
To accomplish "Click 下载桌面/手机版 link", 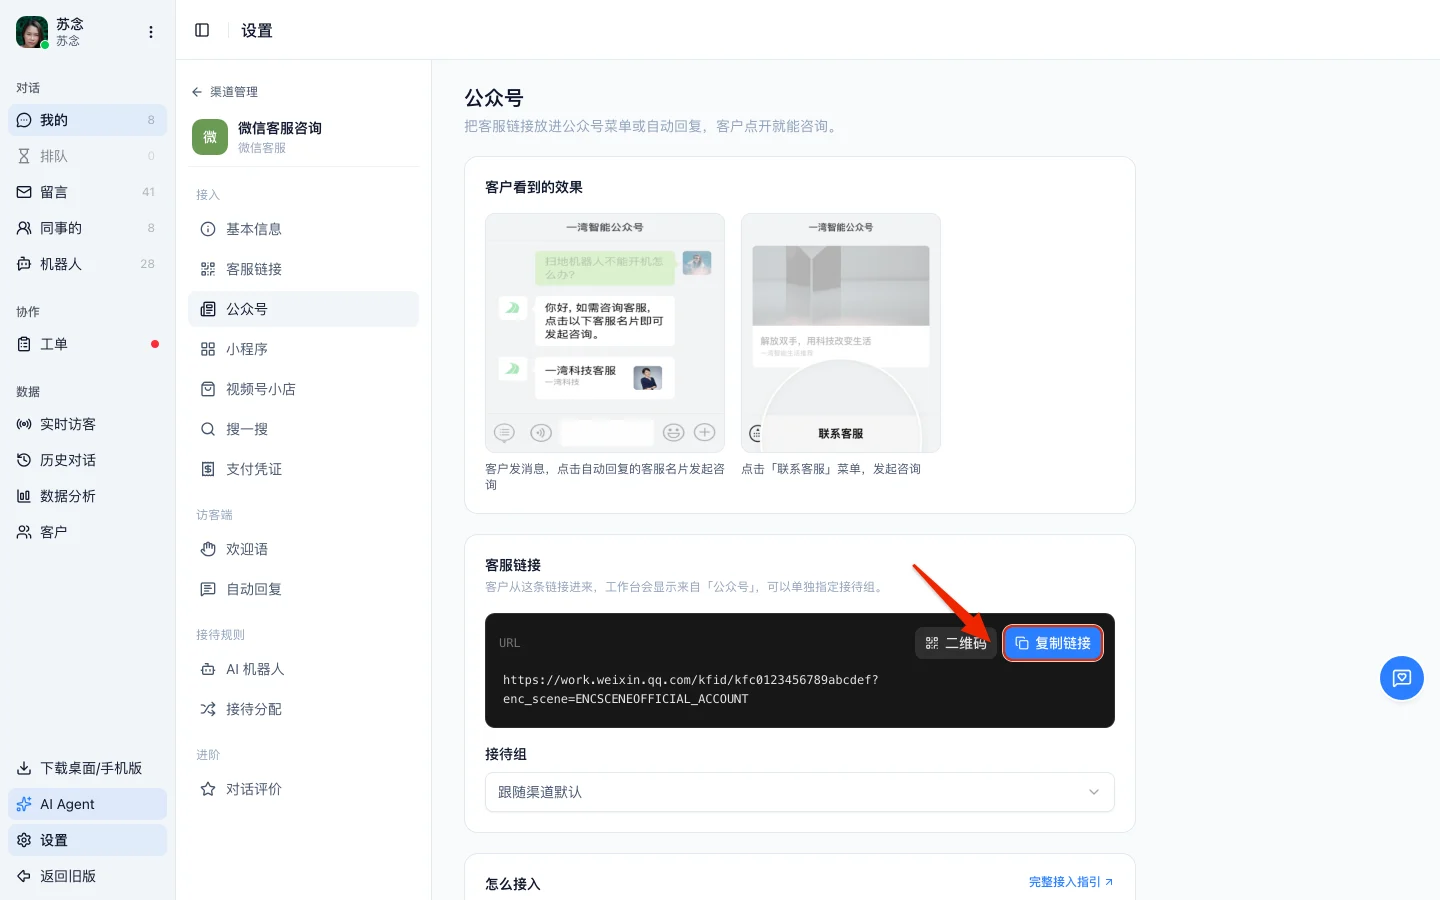I will tap(88, 768).
